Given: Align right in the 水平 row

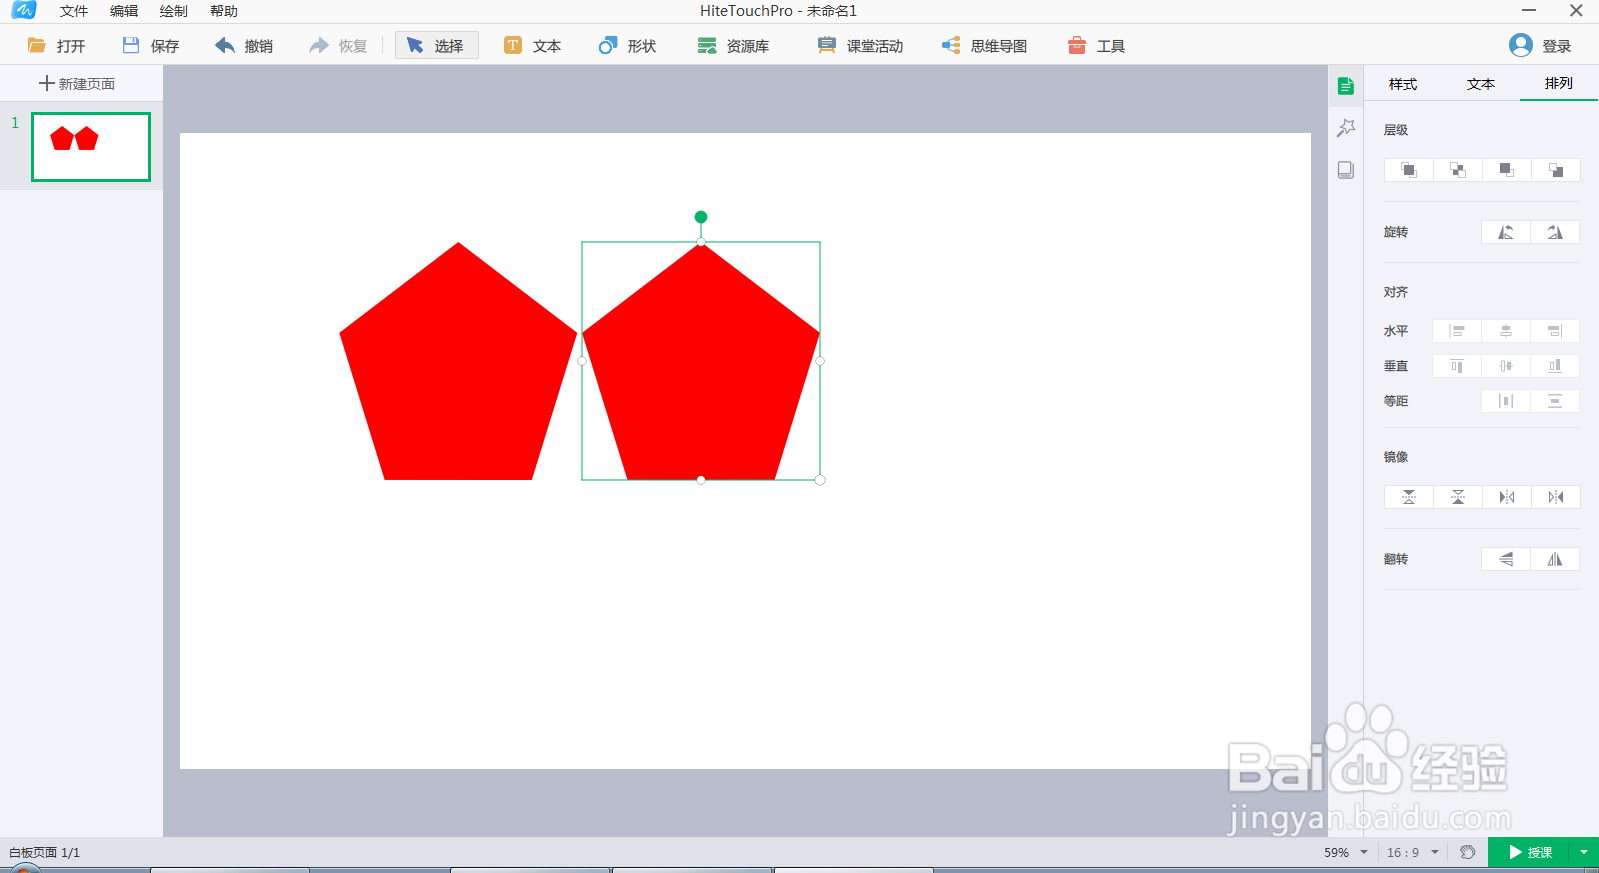Looking at the screenshot, I should point(1555,331).
